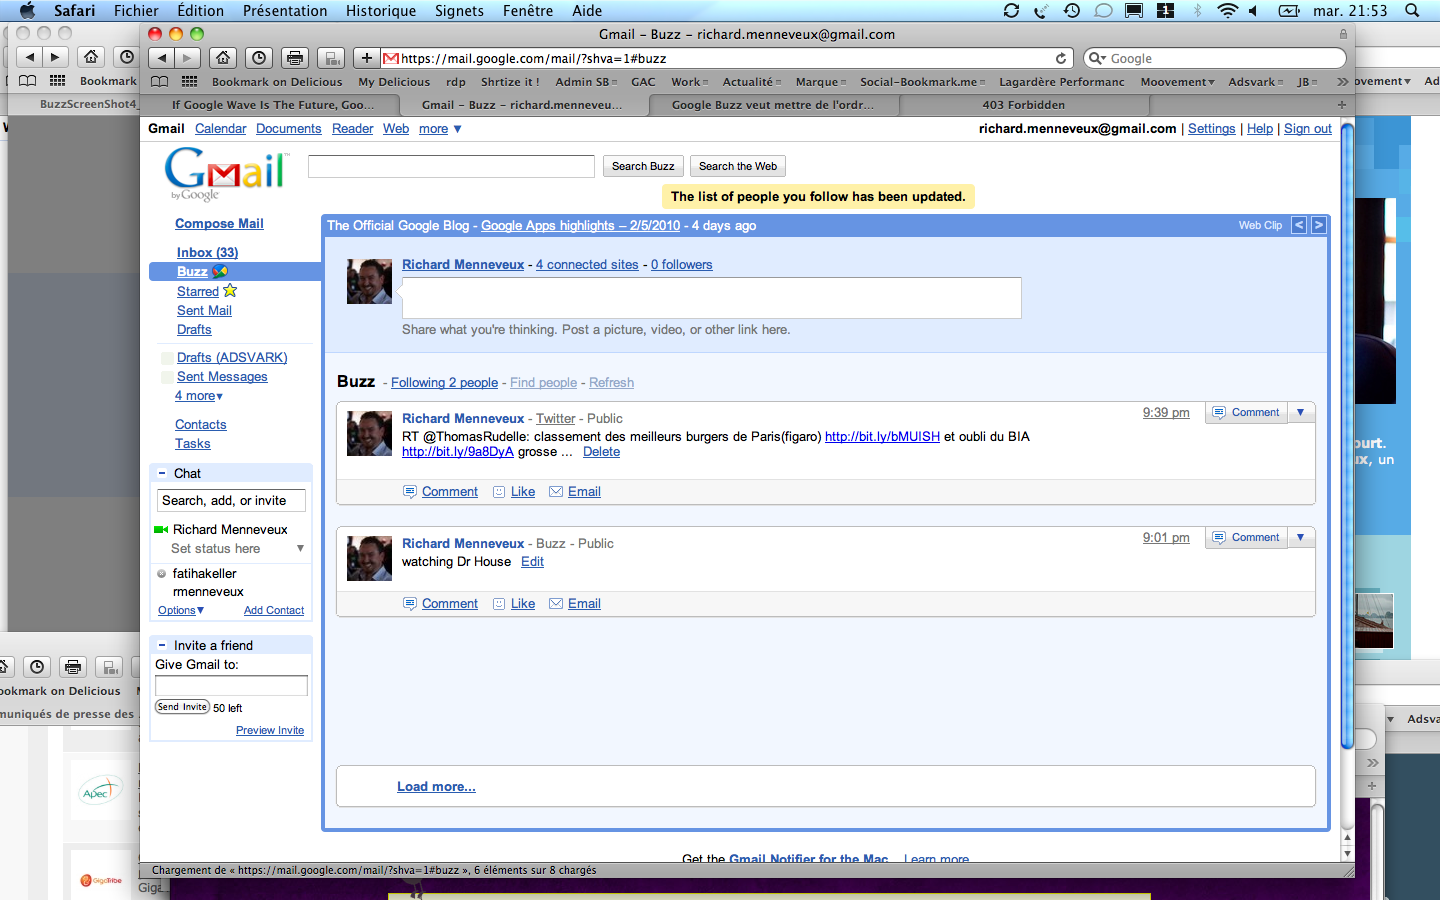Click the Like icon under the Twitter post
1440x900 pixels.
[499, 491]
